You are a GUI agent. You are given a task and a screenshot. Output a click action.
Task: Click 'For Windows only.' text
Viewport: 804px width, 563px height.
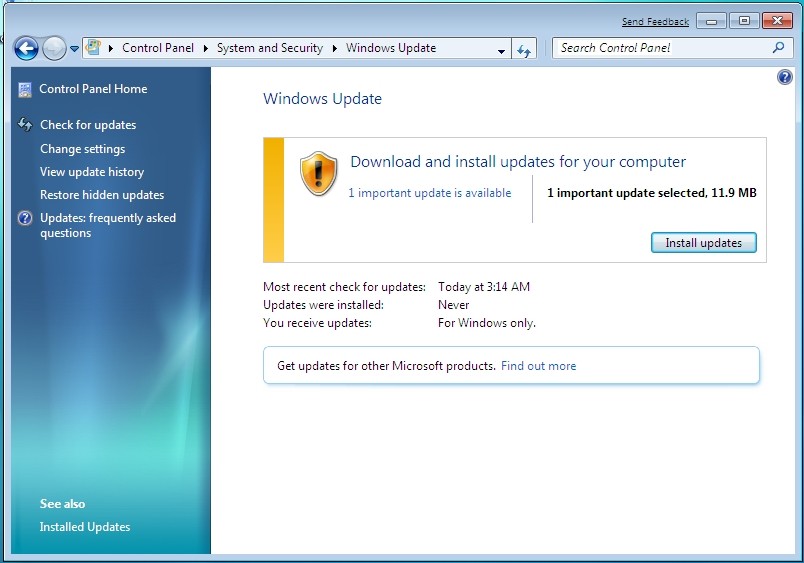[x=487, y=323]
